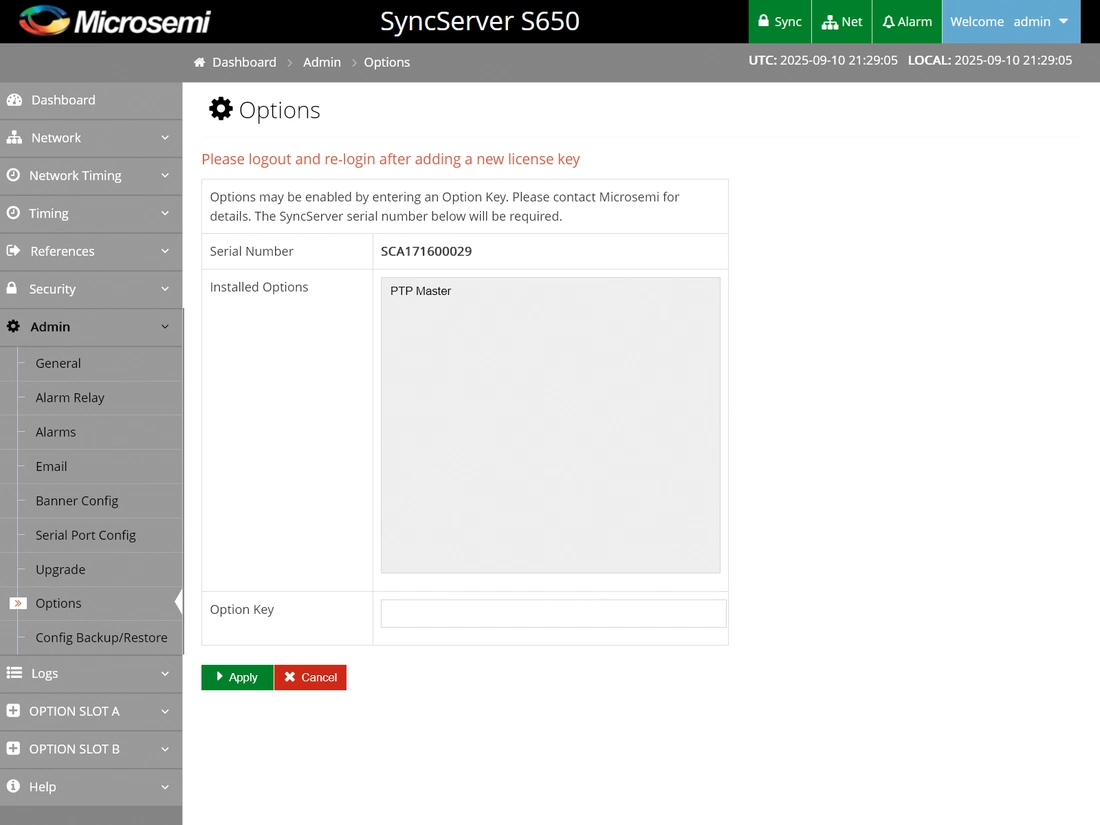Click the Timing clock icon in sidebar
The width and height of the screenshot is (1100, 825).
(x=13, y=213)
